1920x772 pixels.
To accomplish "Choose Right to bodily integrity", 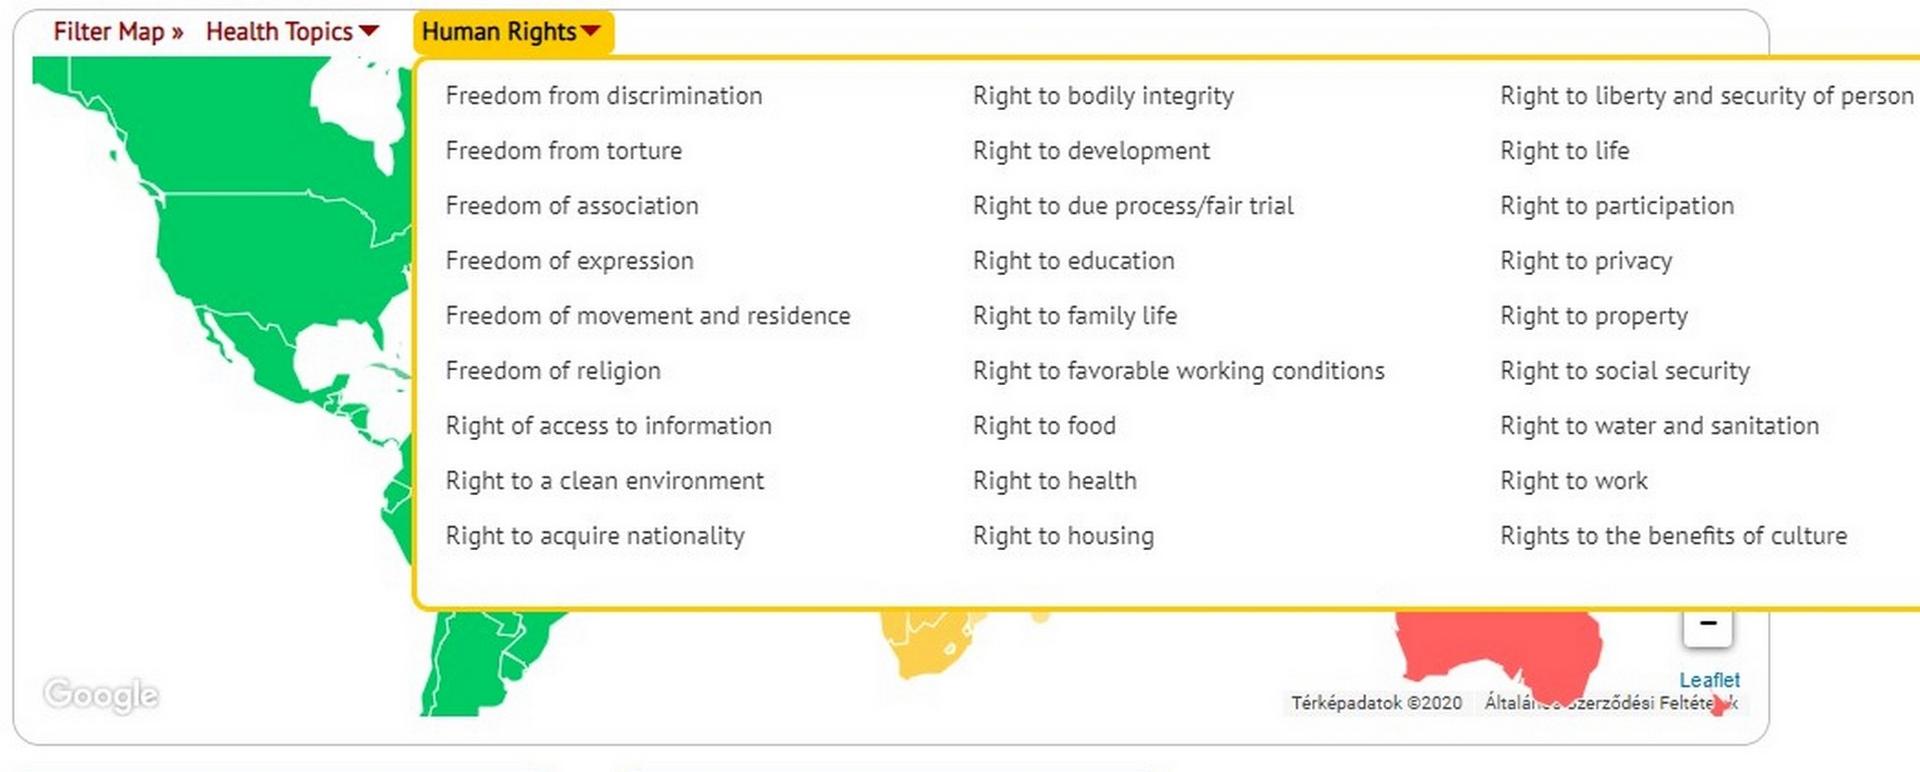I will pyautogui.click(x=1103, y=96).
